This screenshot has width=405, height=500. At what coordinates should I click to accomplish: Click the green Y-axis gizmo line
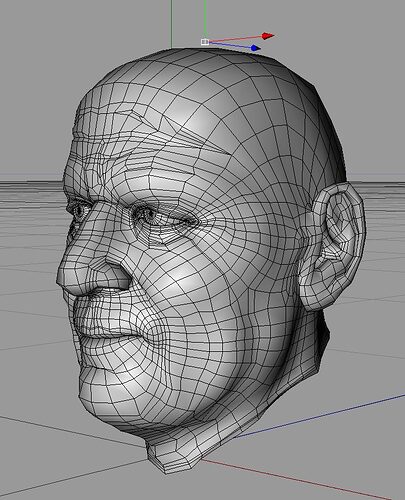coord(205,19)
